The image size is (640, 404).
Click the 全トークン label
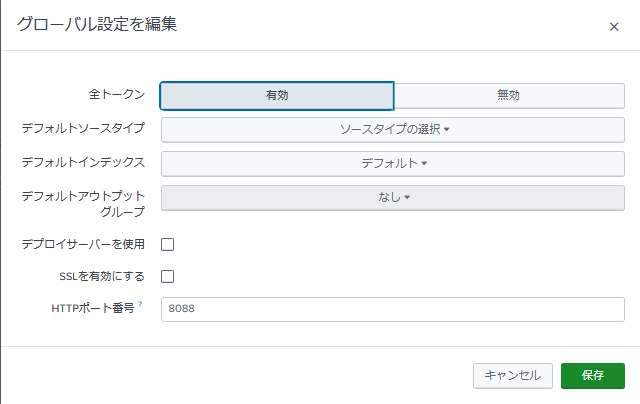[117, 94]
